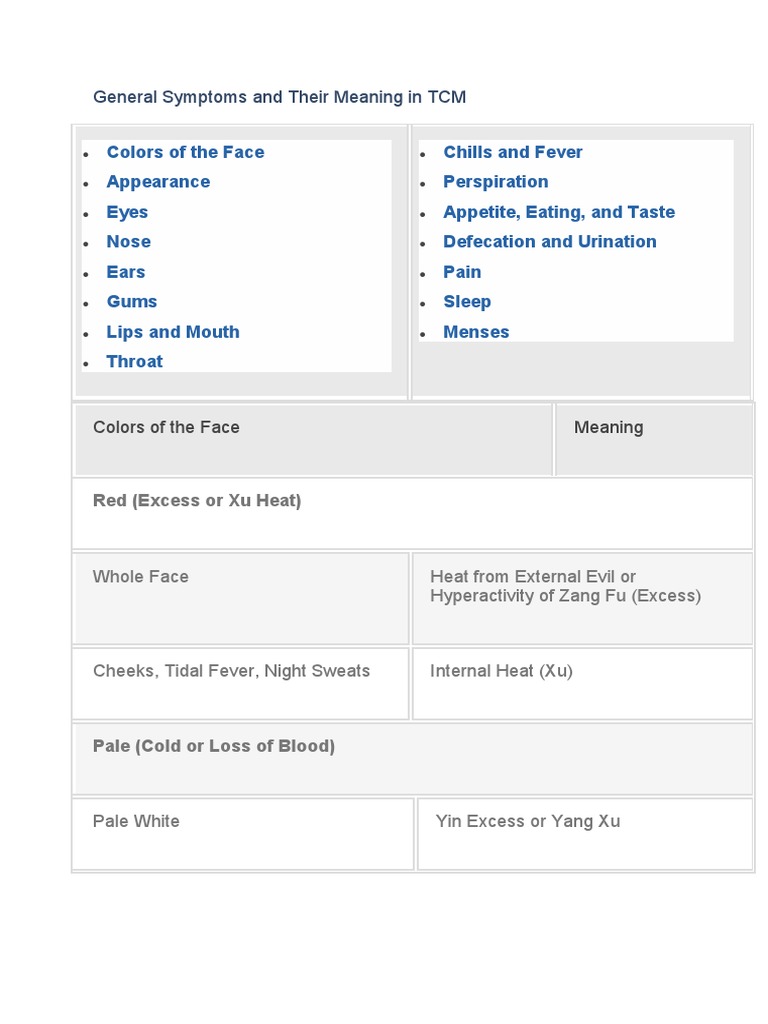Click the Perspiration link
768x1024 pixels.
495,182
